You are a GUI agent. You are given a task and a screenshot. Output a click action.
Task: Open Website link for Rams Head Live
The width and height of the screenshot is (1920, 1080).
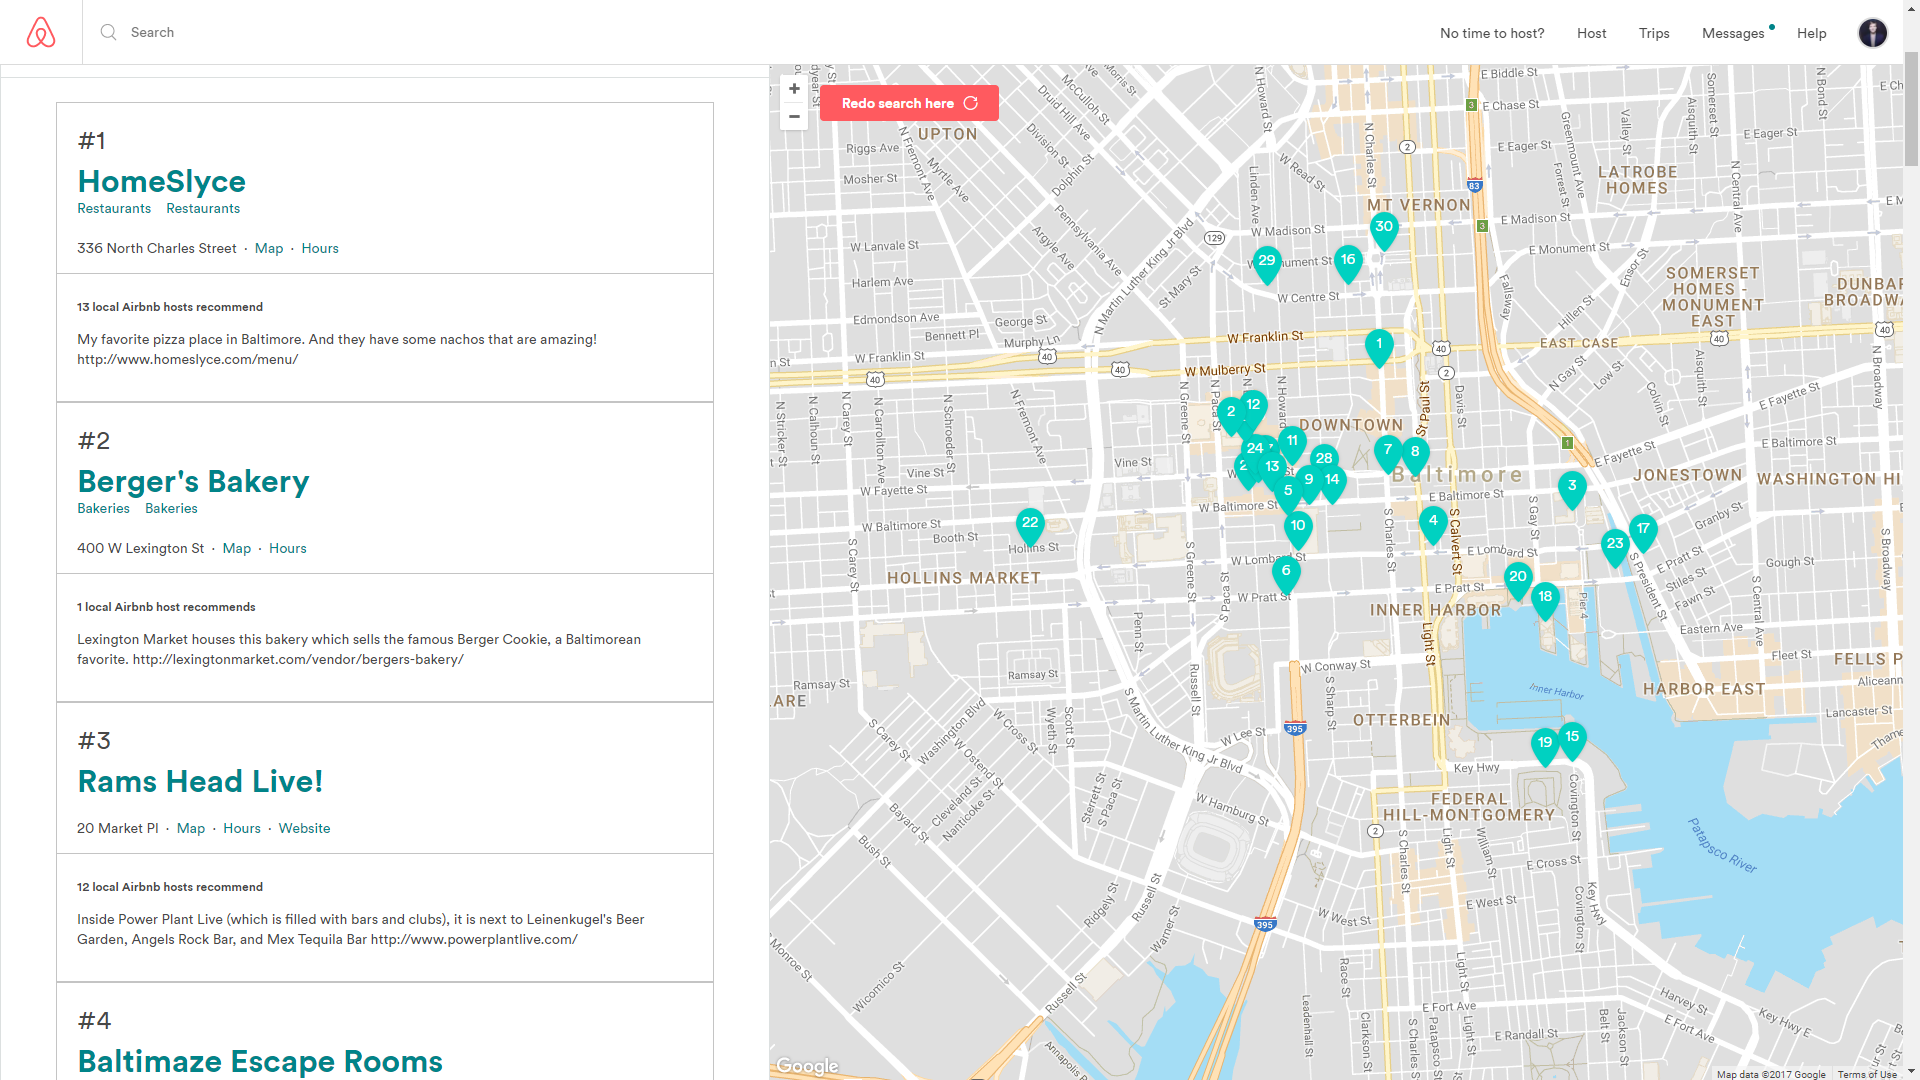[x=304, y=828]
